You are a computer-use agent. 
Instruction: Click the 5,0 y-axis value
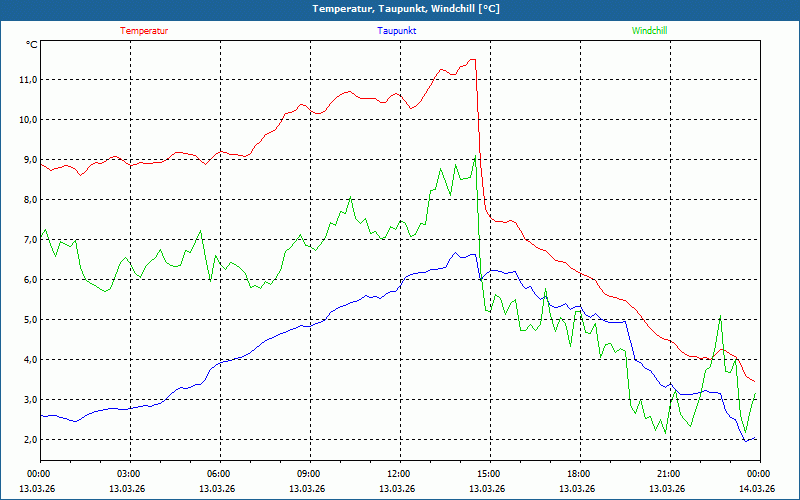(x=31, y=319)
